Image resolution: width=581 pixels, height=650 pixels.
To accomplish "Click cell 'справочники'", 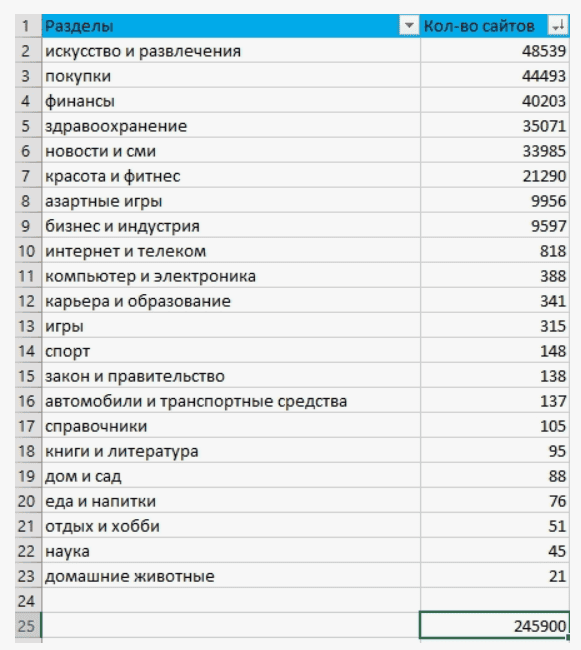I will click(x=231, y=426).
